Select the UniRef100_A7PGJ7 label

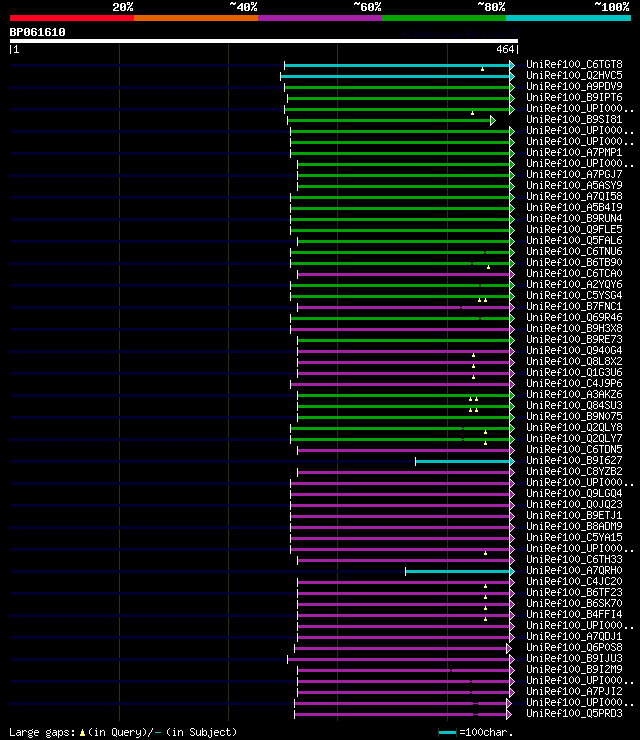(574, 175)
